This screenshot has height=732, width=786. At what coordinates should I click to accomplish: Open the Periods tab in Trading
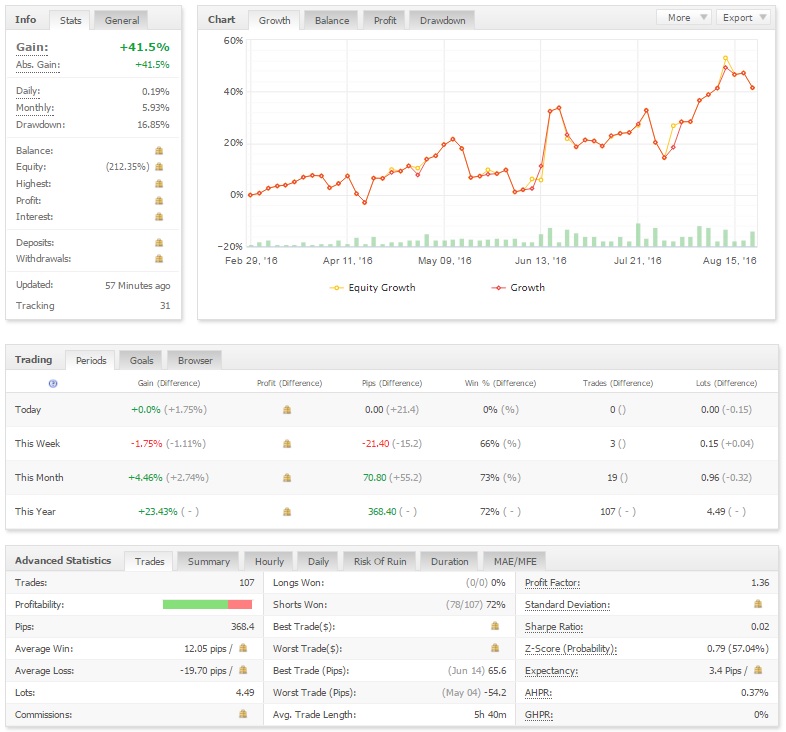91,360
